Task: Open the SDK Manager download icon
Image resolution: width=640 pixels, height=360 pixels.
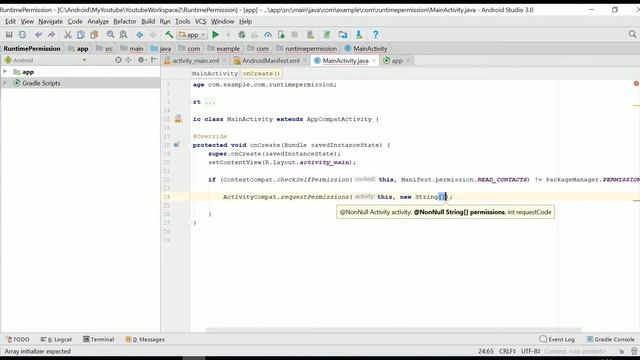Action: point(359,35)
